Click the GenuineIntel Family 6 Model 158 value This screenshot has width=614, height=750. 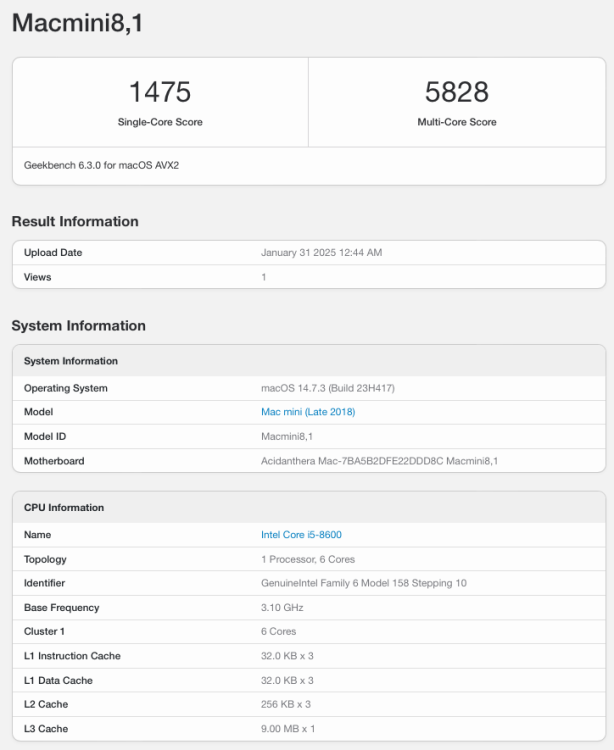364,583
